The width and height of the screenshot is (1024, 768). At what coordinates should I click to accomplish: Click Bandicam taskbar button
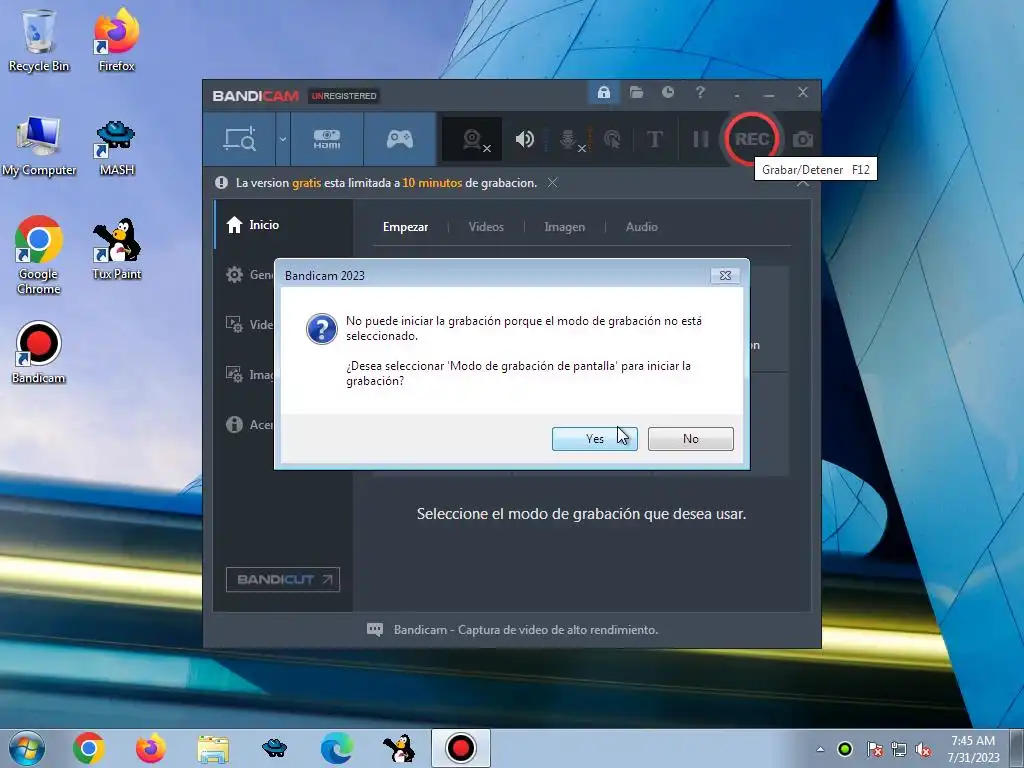click(x=460, y=748)
